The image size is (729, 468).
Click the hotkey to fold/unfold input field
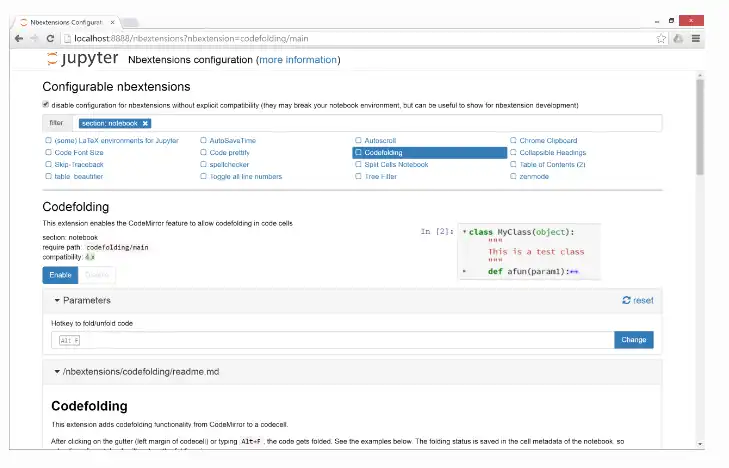click(x=332, y=340)
